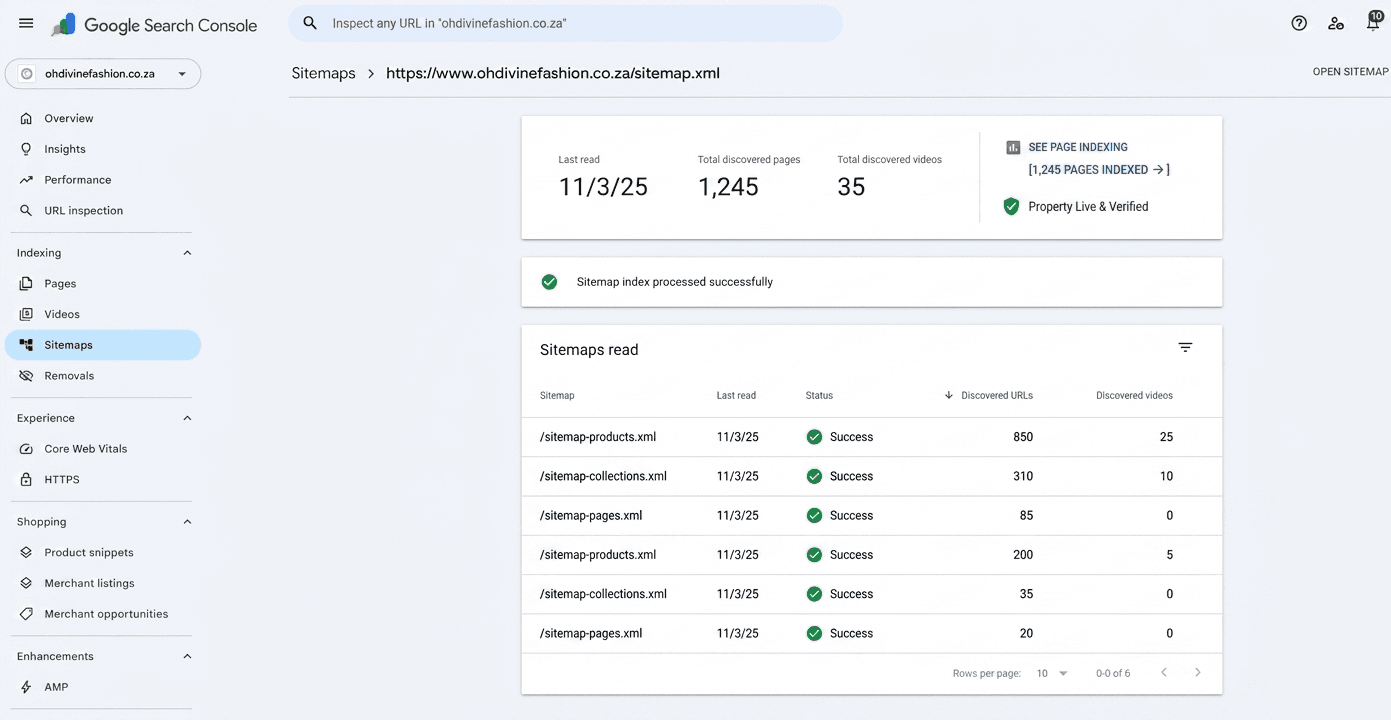Click the URL inspection magnifier icon
Viewport: 1391px width, 720px height.
click(x=26, y=211)
